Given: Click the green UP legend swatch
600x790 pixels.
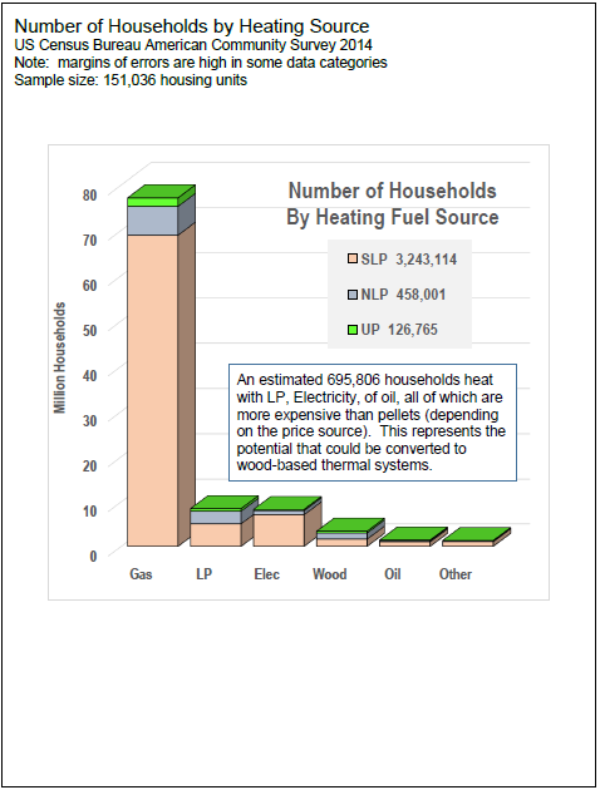Looking at the screenshot, I should click(x=351, y=329).
